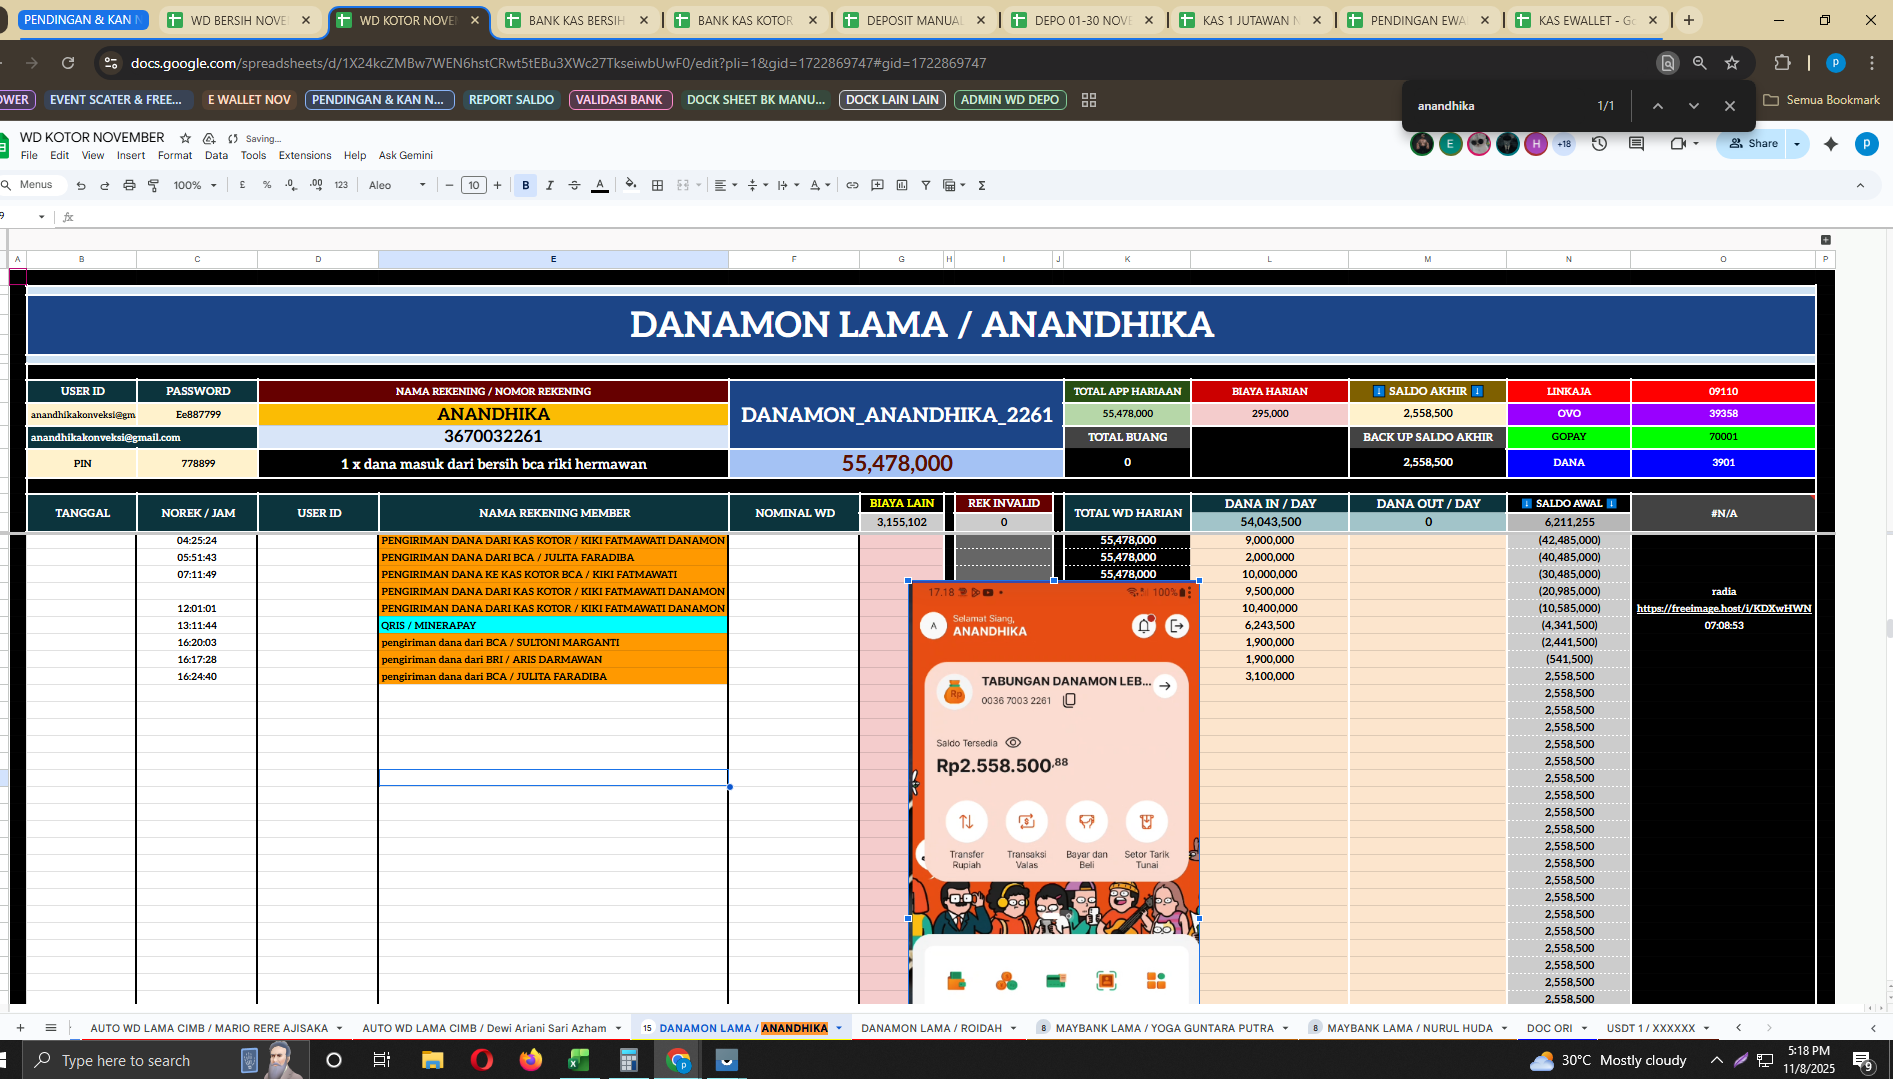Toggle saldo visibility eye in Danamon app image
Screen dimensions: 1893x1079
(1013, 742)
